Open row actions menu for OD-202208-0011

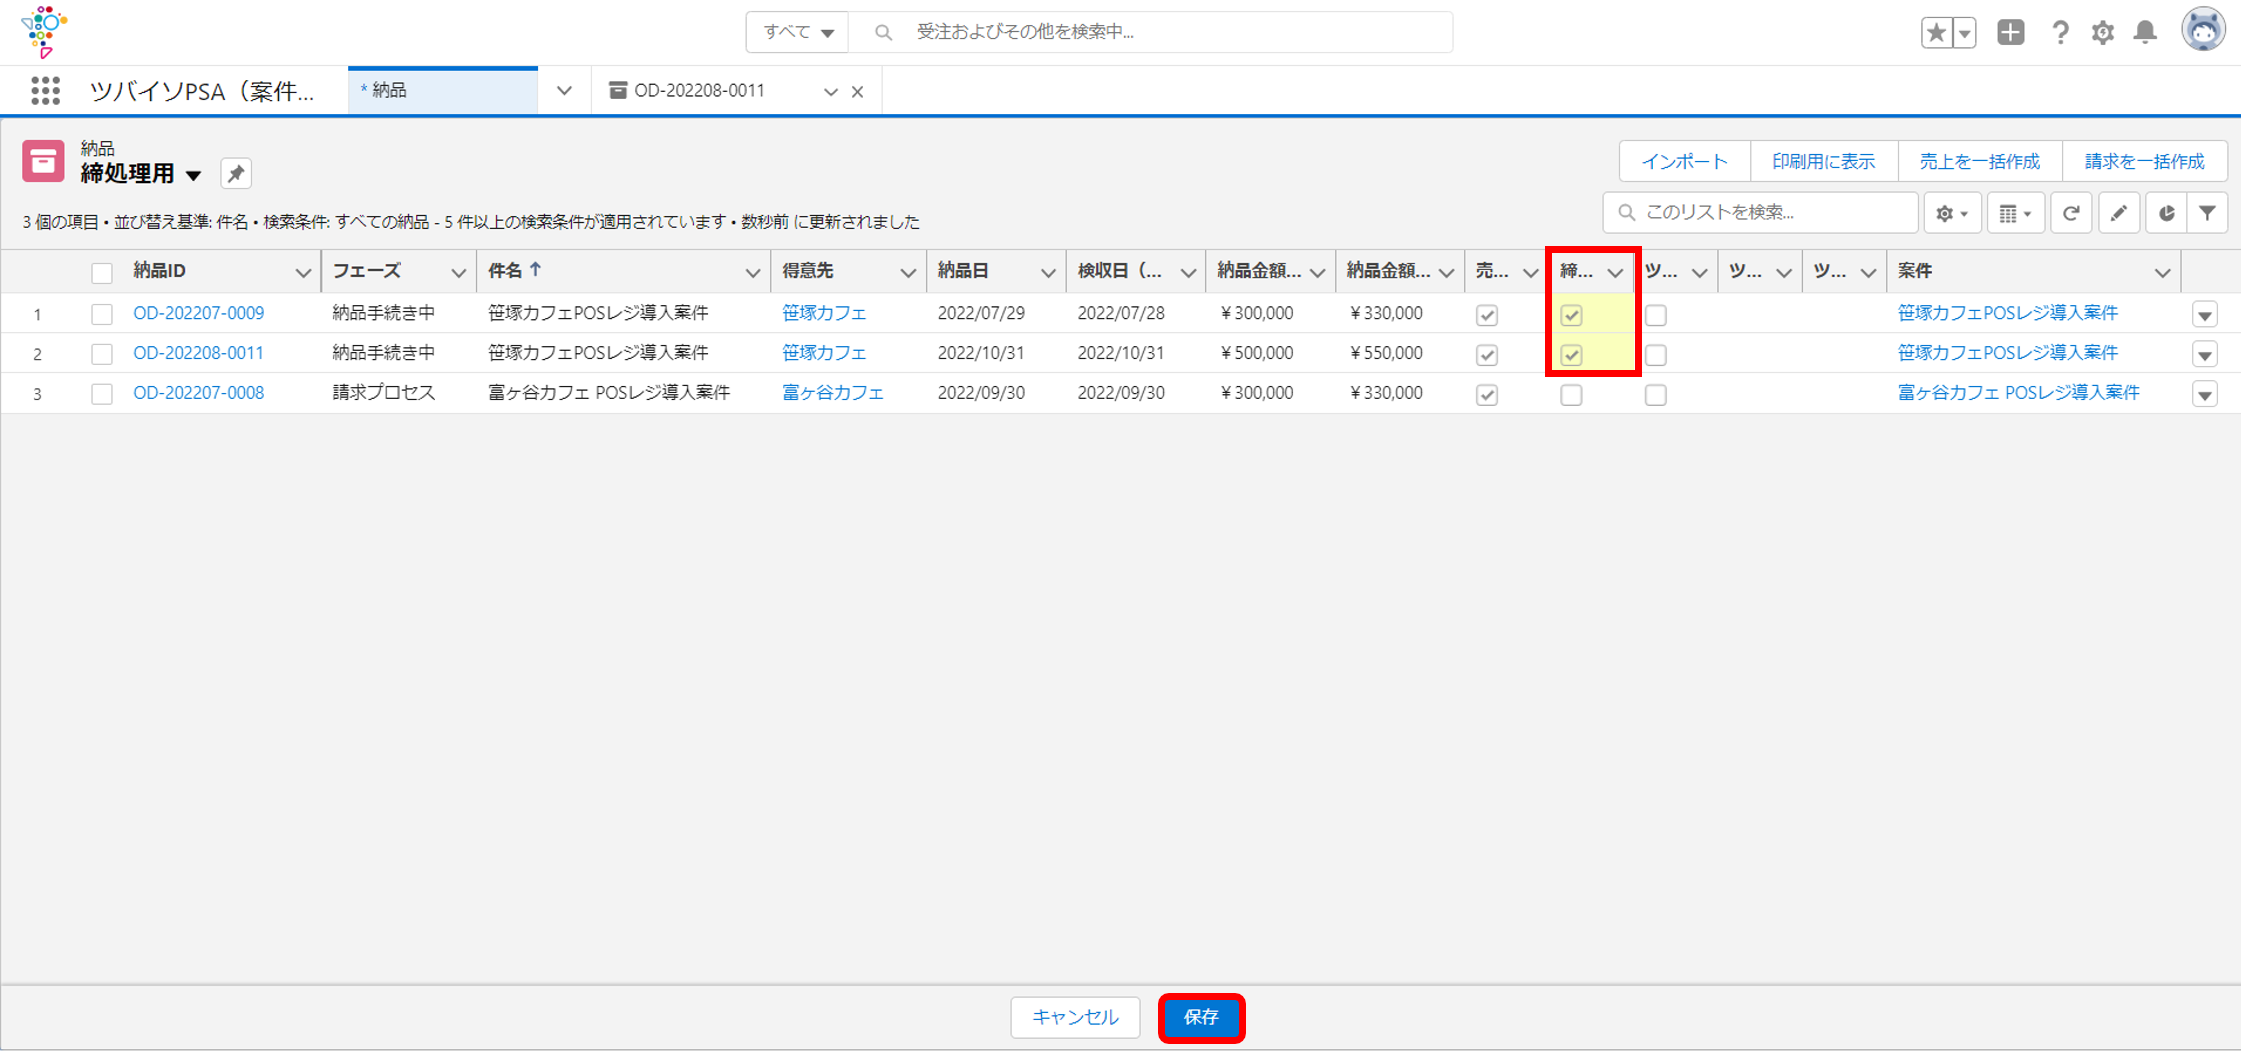[2205, 355]
